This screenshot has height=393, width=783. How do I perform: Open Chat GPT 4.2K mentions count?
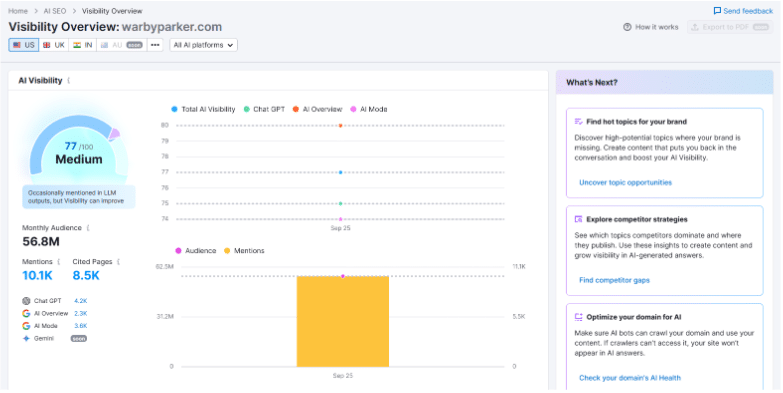(x=81, y=301)
